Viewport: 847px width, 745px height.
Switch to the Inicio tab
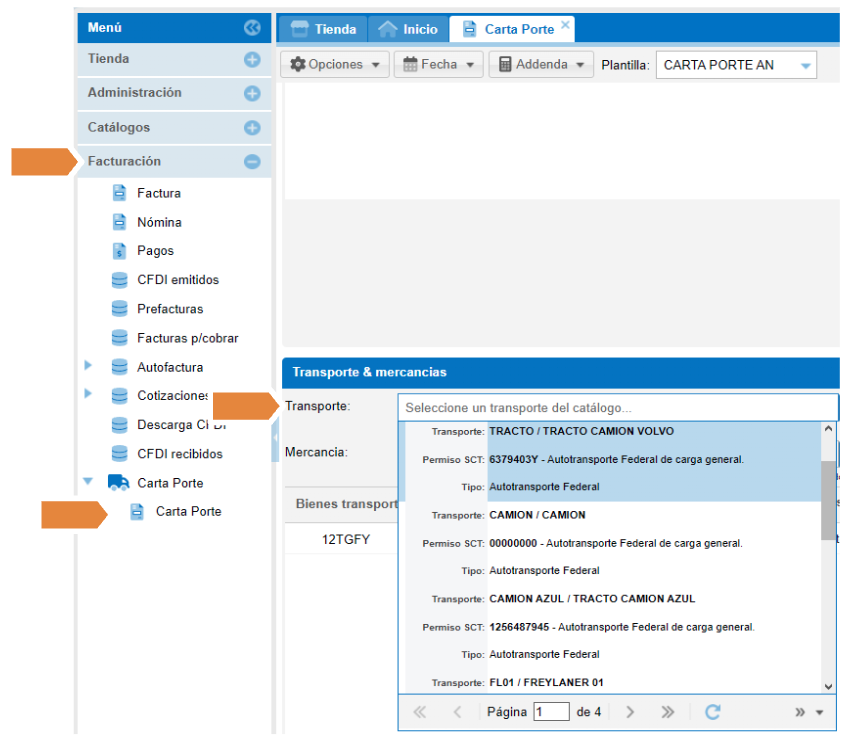point(408,29)
